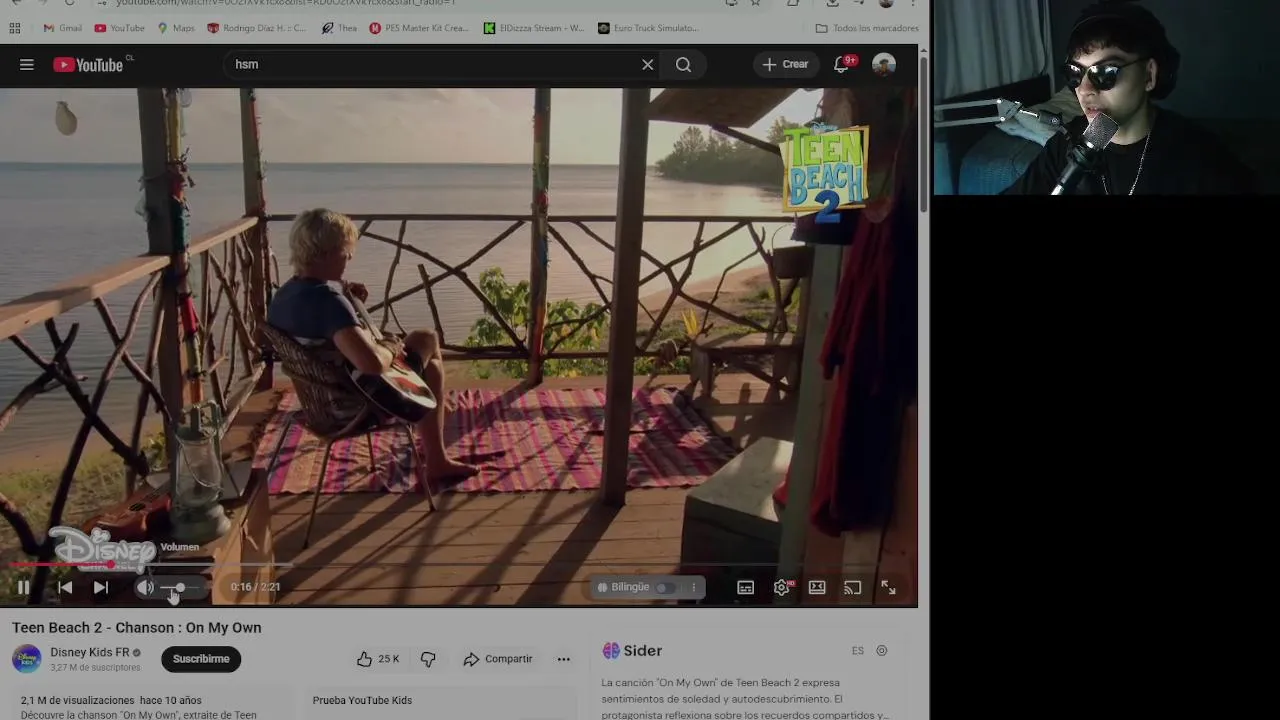Screen dimensions: 1280x720
Task: Switch to theater mode
Action: (x=817, y=587)
